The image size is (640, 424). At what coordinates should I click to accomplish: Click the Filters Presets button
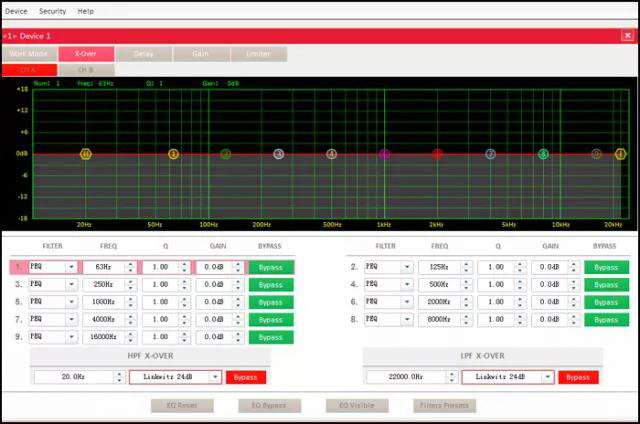coord(445,406)
